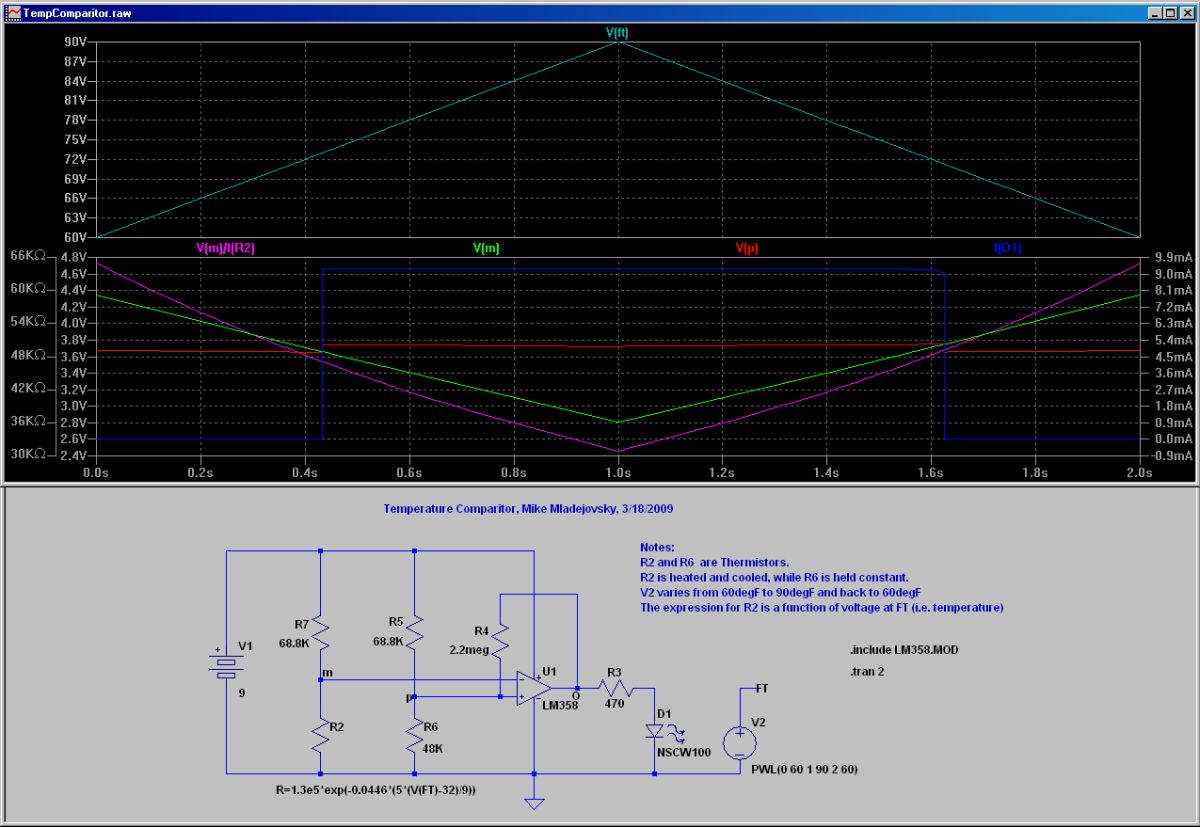Close the TempComparitor.raw waveform window
This screenshot has width=1200, height=827.
point(1187,14)
